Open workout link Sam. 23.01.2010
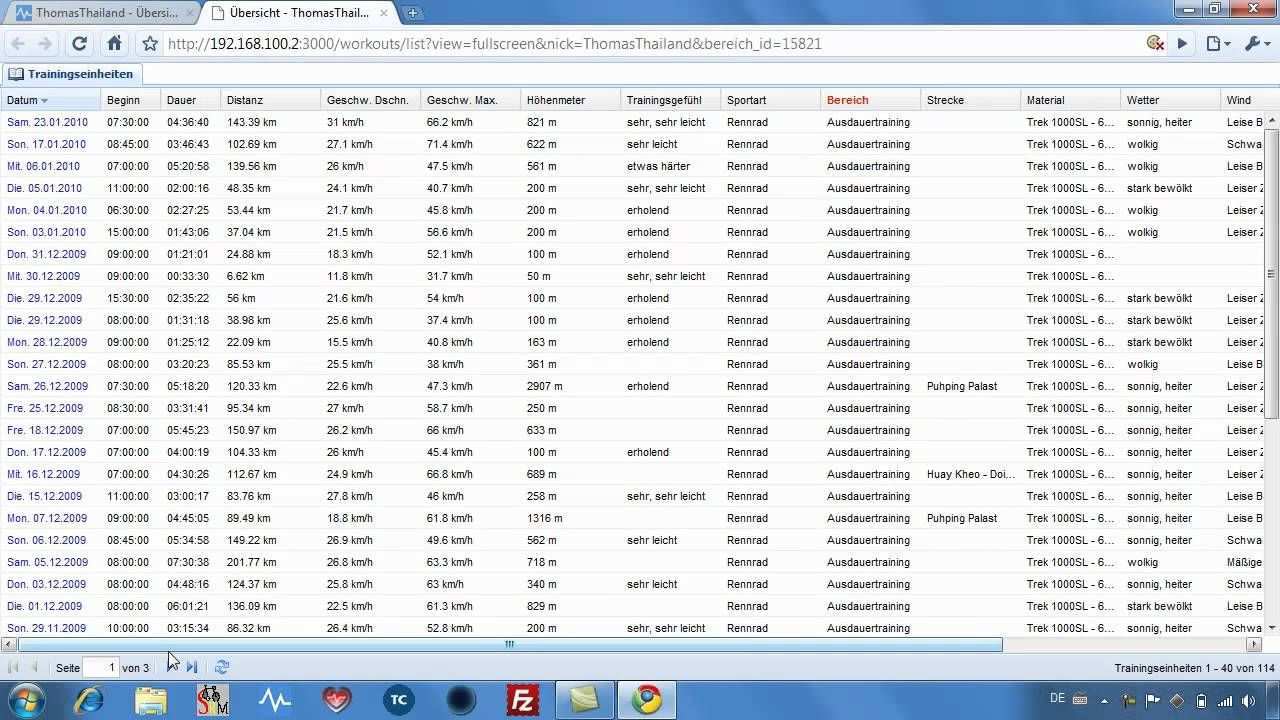 (x=47, y=122)
